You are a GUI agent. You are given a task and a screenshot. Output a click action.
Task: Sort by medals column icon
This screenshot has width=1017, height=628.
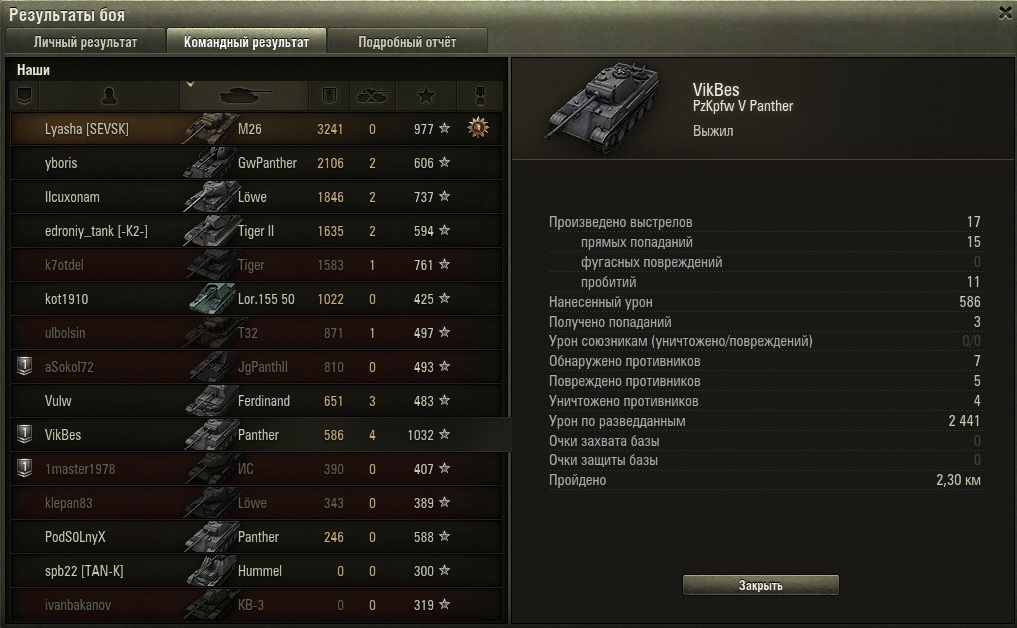click(x=479, y=96)
